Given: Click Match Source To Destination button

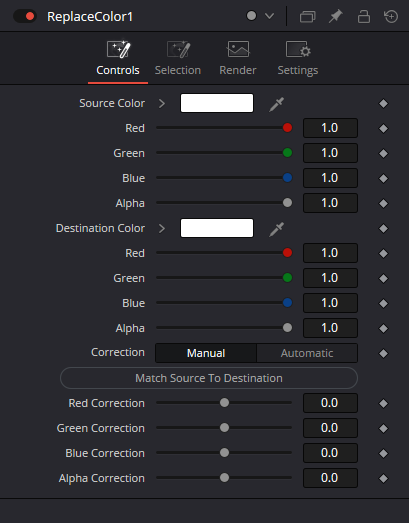Looking at the screenshot, I should tap(209, 378).
